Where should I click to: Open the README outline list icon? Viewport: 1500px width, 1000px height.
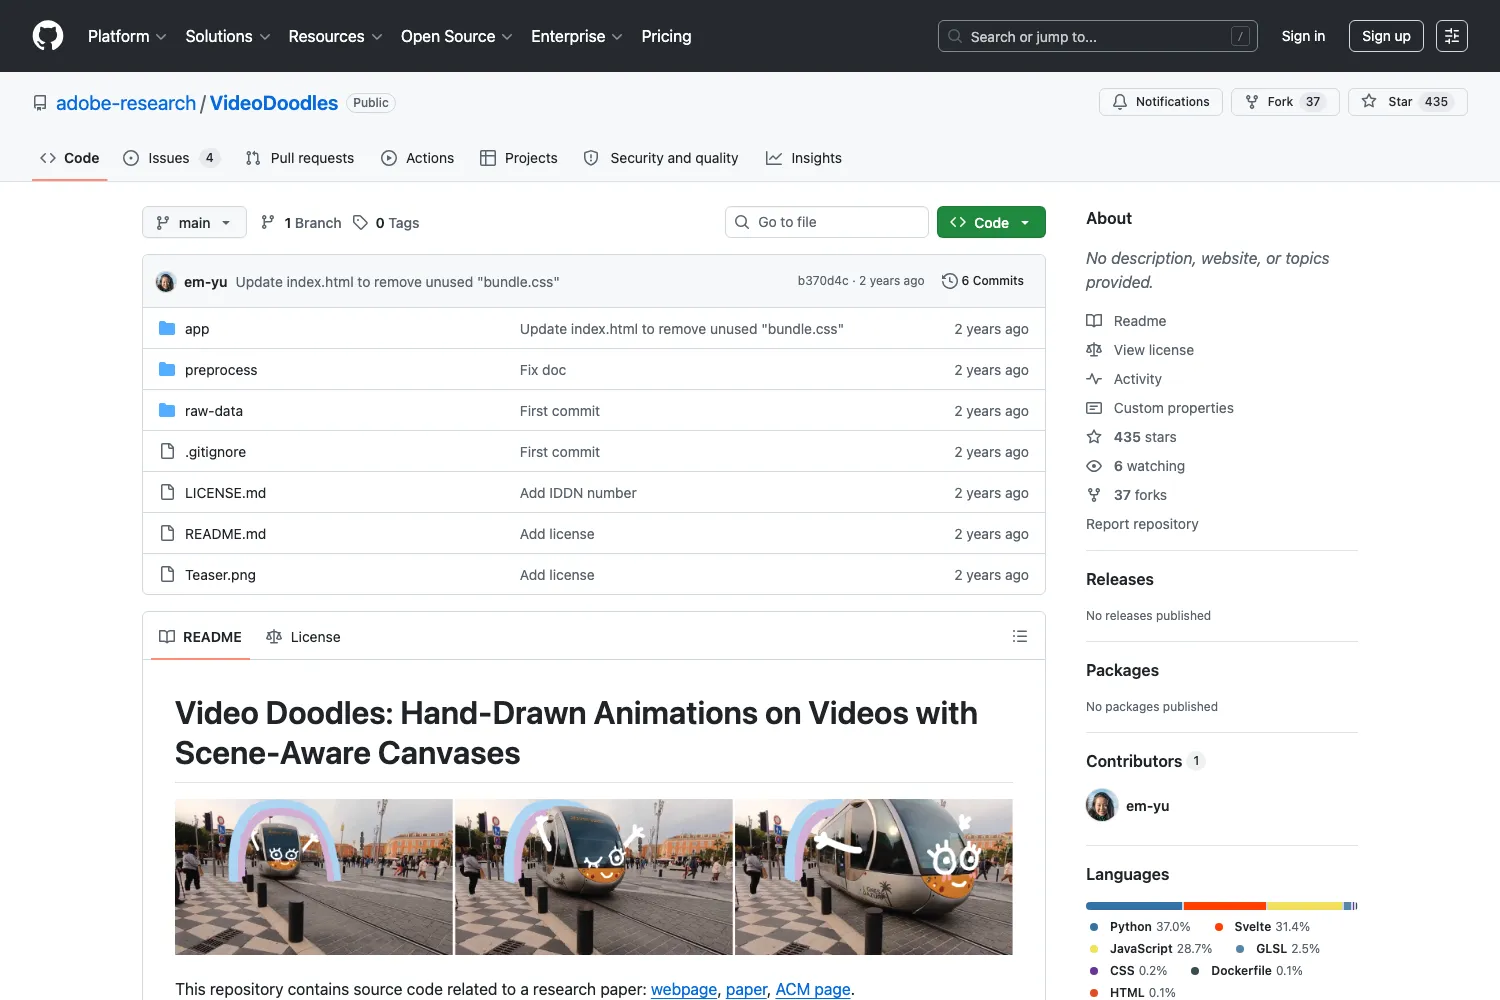[x=1020, y=636]
